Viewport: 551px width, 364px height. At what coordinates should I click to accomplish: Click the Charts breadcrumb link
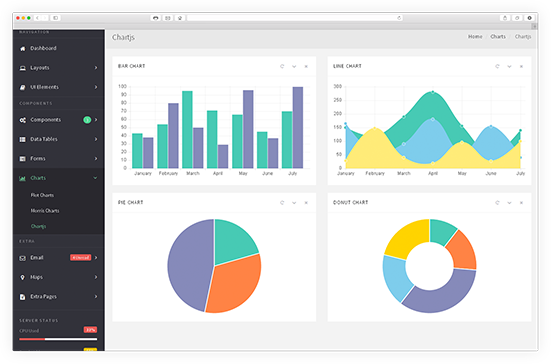[x=498, y=37]
